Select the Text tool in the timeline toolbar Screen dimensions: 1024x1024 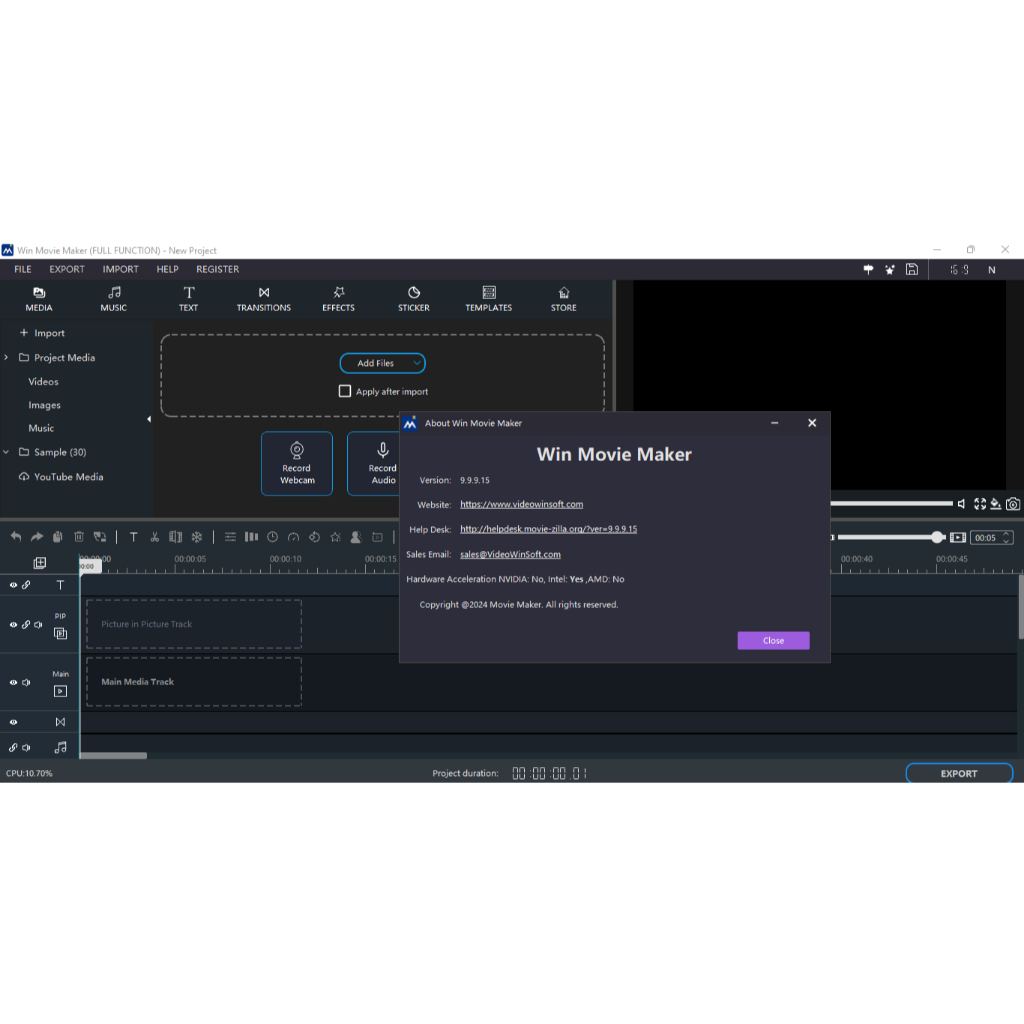pyautogui.click(x=133, y=537)
